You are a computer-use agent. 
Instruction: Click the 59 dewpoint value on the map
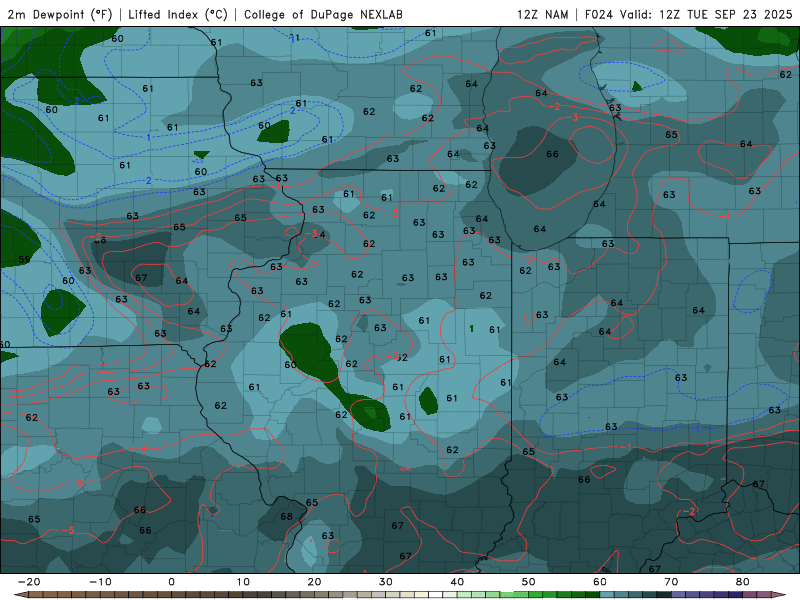(x=24, y=259)
